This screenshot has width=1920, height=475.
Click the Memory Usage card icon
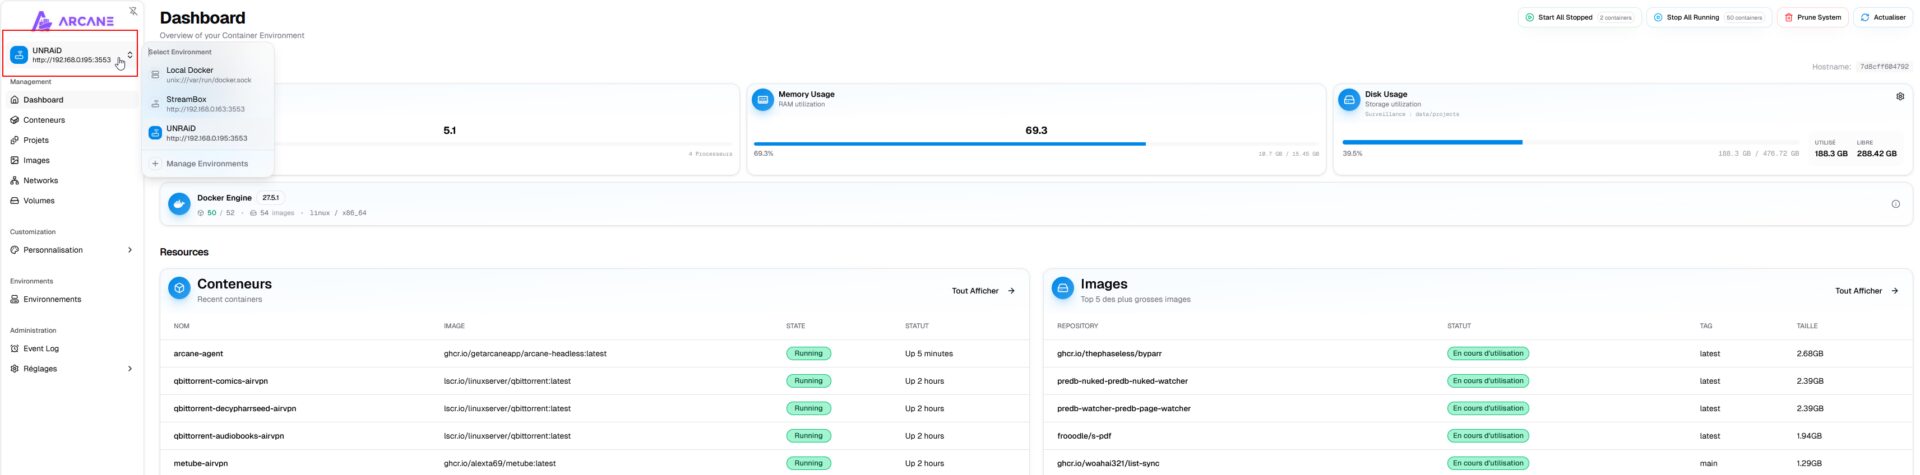(x=763, y=99)
